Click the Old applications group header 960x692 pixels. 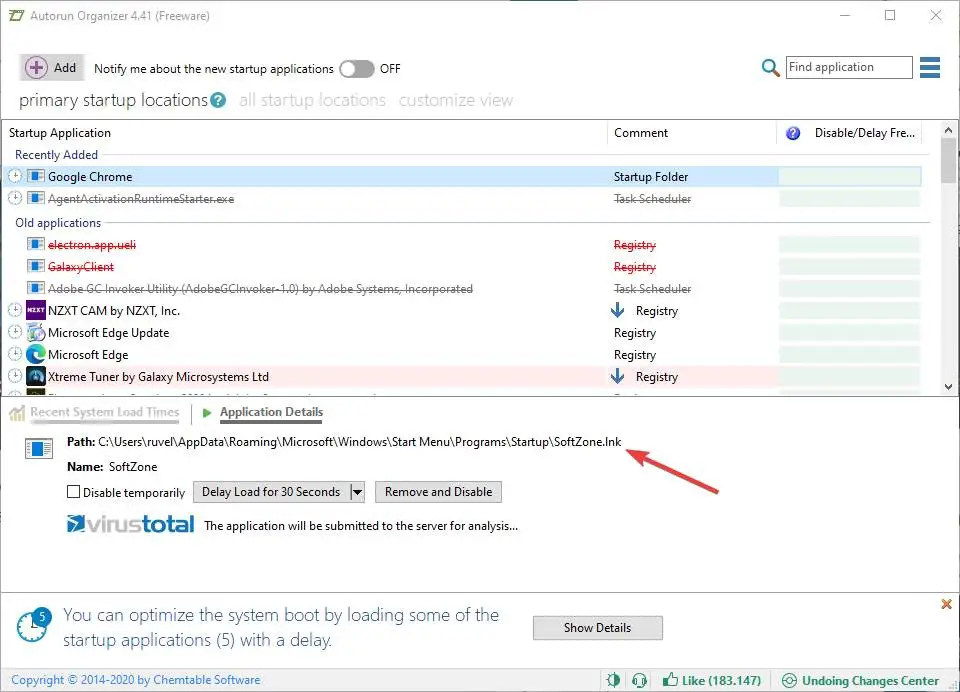tap(58, 223)
